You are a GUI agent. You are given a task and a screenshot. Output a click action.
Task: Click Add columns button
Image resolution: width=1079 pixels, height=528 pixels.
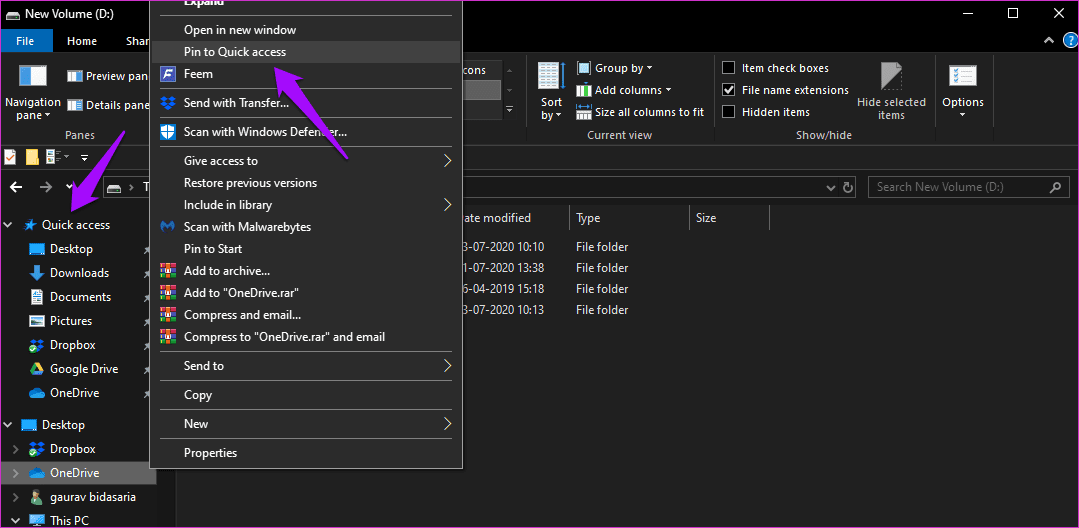click(623, 90)
